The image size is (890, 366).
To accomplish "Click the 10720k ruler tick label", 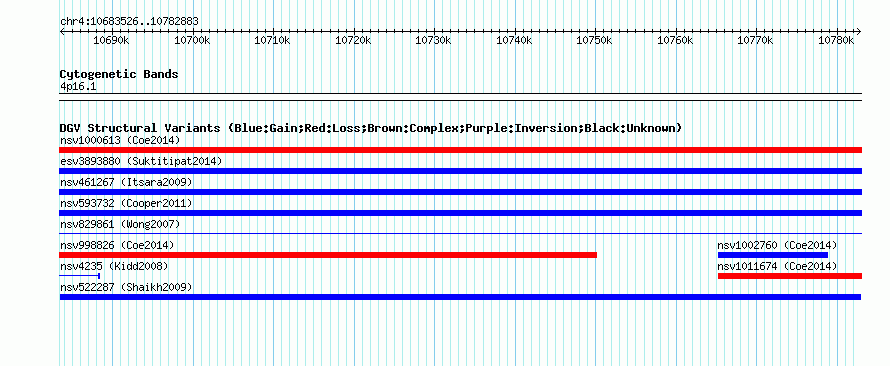I will pyautogui.click(x=353, y=41).
